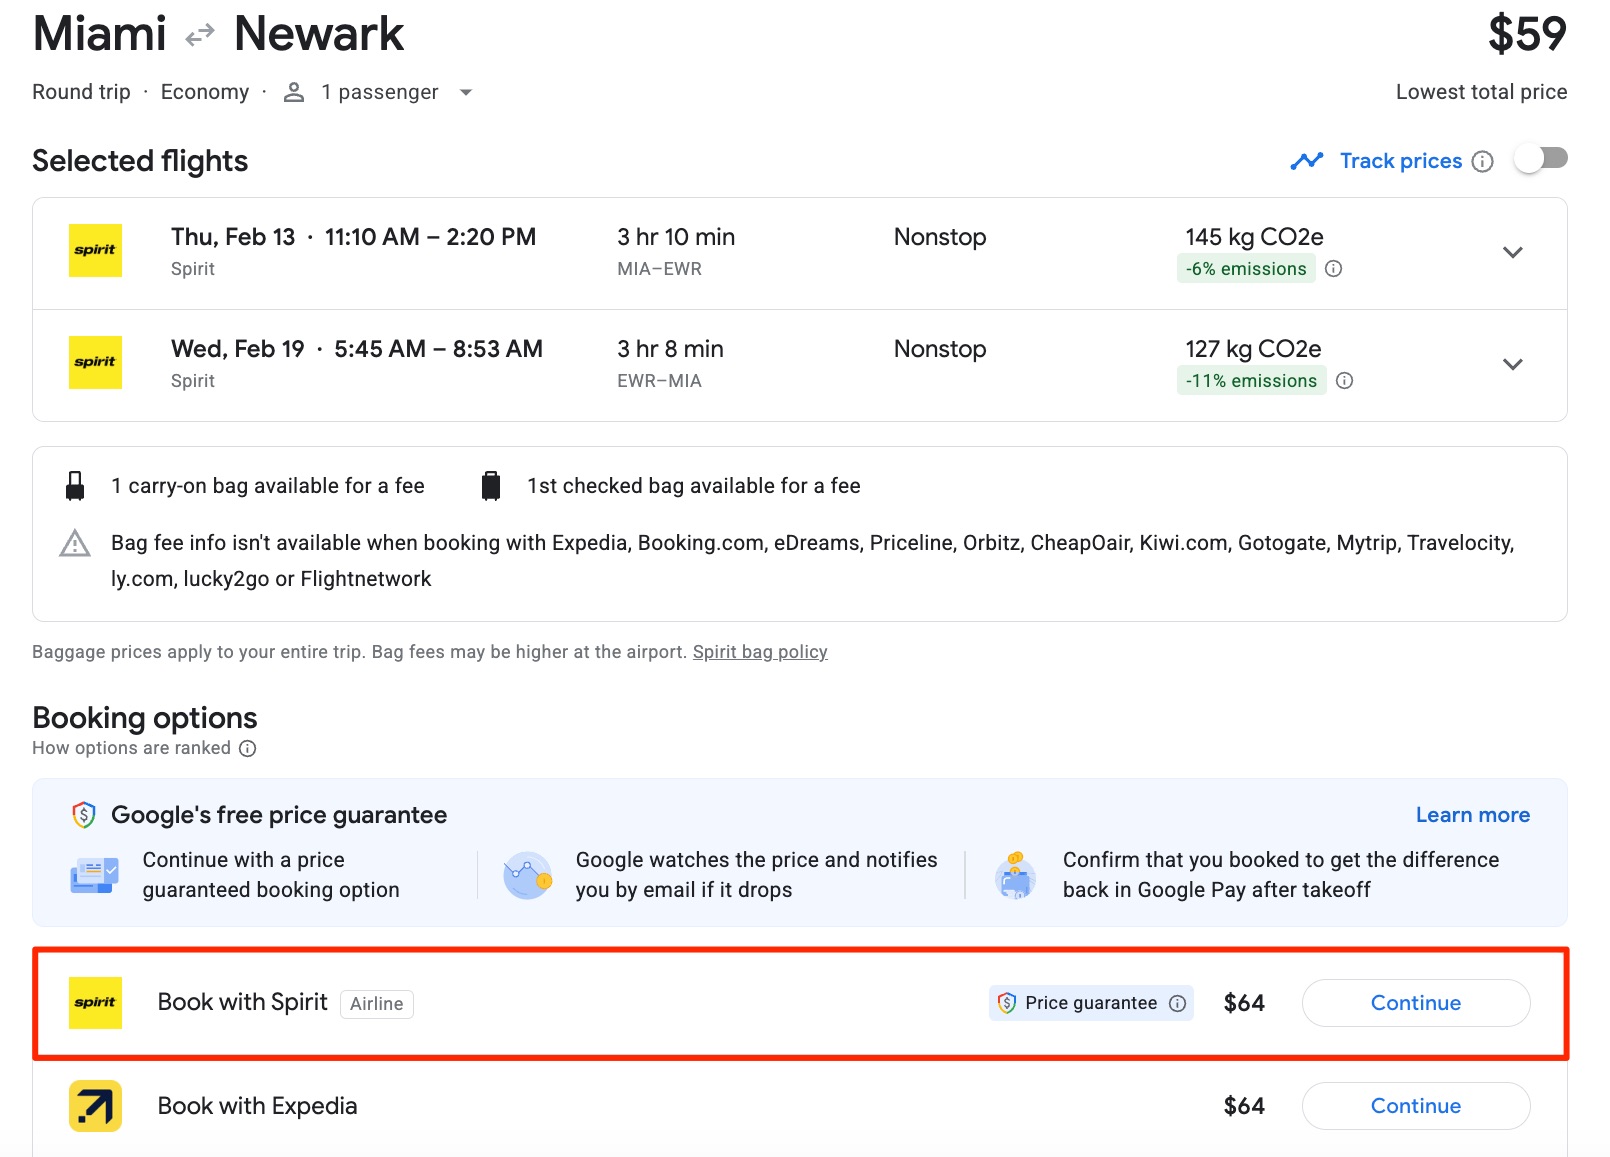Image resolution: width=1610 pixels, height=1157 pixels.
Task: Open the passenger count dropdown
Action: (x=466, y=92)
